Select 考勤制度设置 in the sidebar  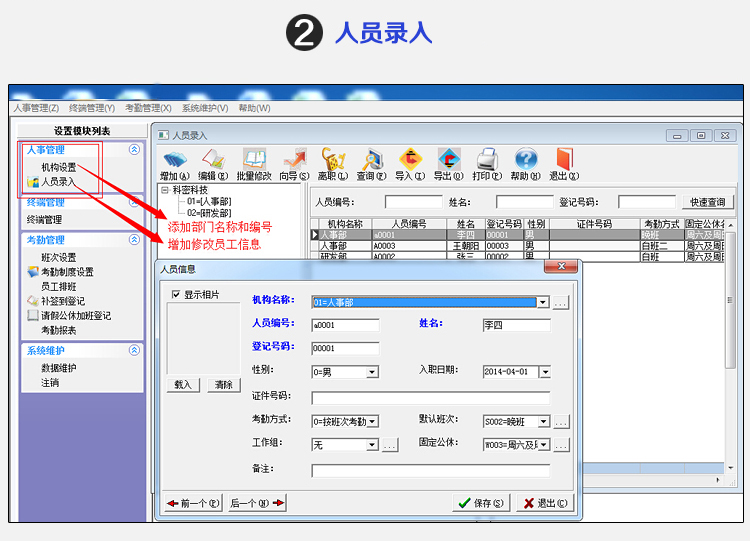pyautogui.click(x=67, y=272)
